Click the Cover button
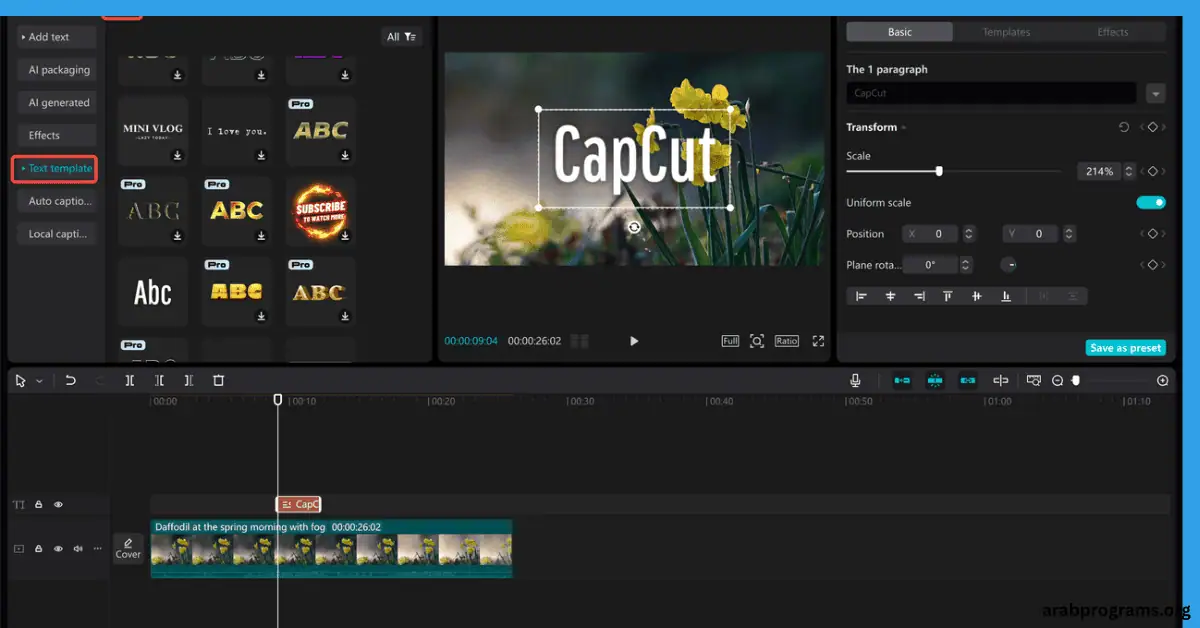Image resolution: width=1200 pixels, height=628 pixels. [x=128, y=548]
